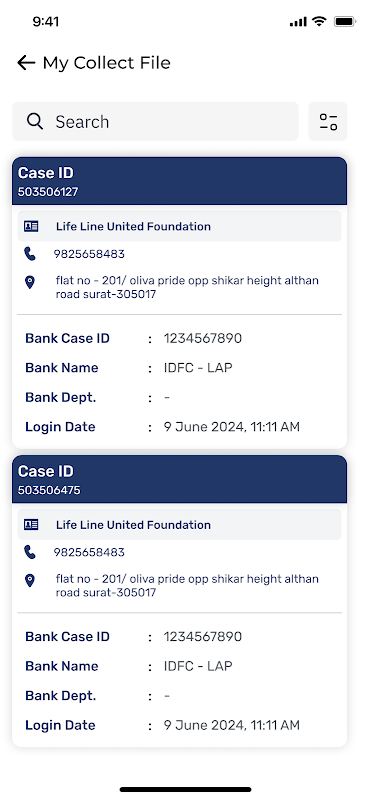Screen dimensions: 370x800
Task: Tap the location pin in case 503506475
Action: (30, 581)
